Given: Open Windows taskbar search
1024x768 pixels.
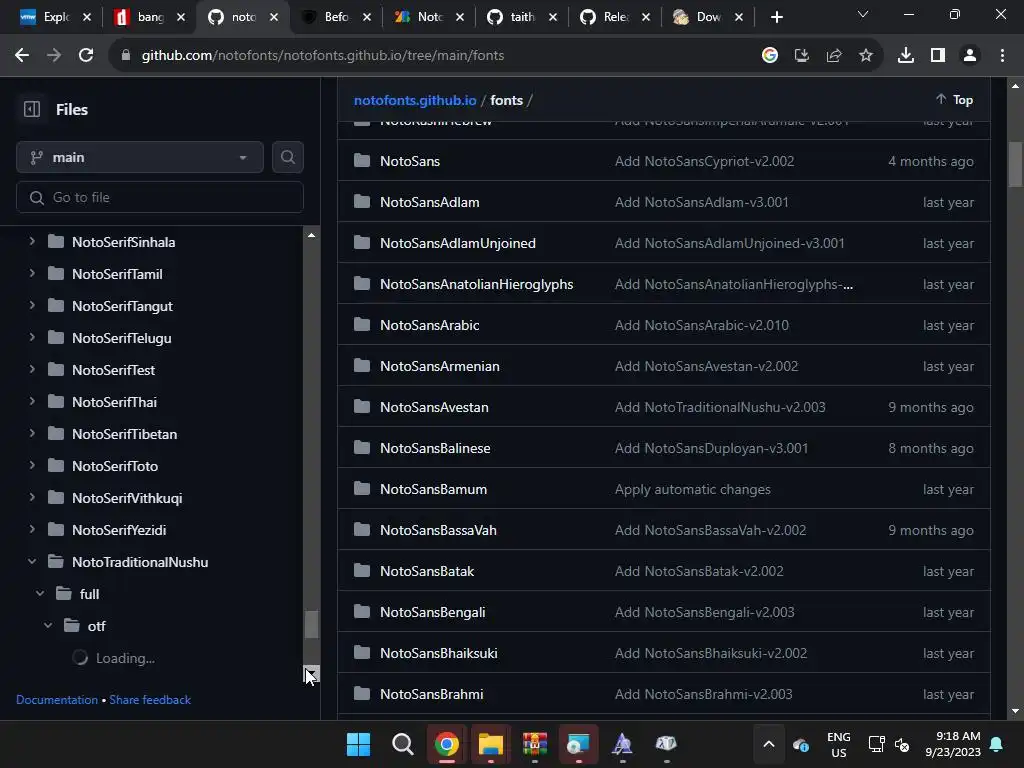Looking at the screenshot, I should [x=402, y=744].
